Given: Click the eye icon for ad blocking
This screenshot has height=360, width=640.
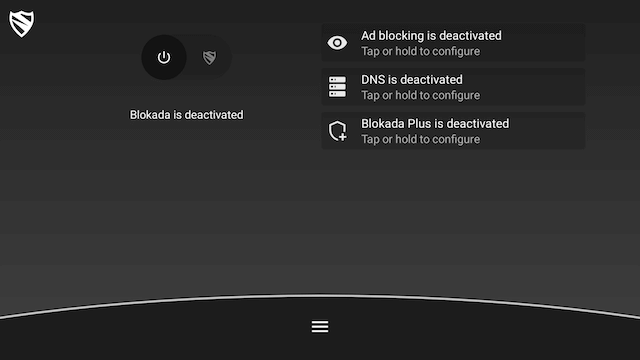Looking at the screenshot, I should (x=337, y=43).
